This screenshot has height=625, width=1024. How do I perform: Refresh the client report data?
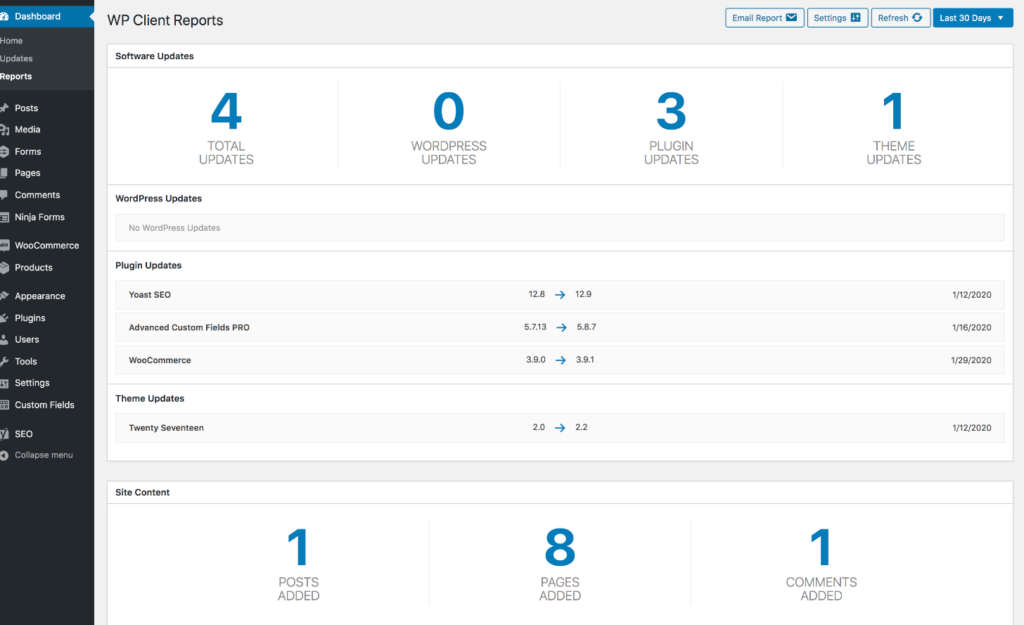900,18
